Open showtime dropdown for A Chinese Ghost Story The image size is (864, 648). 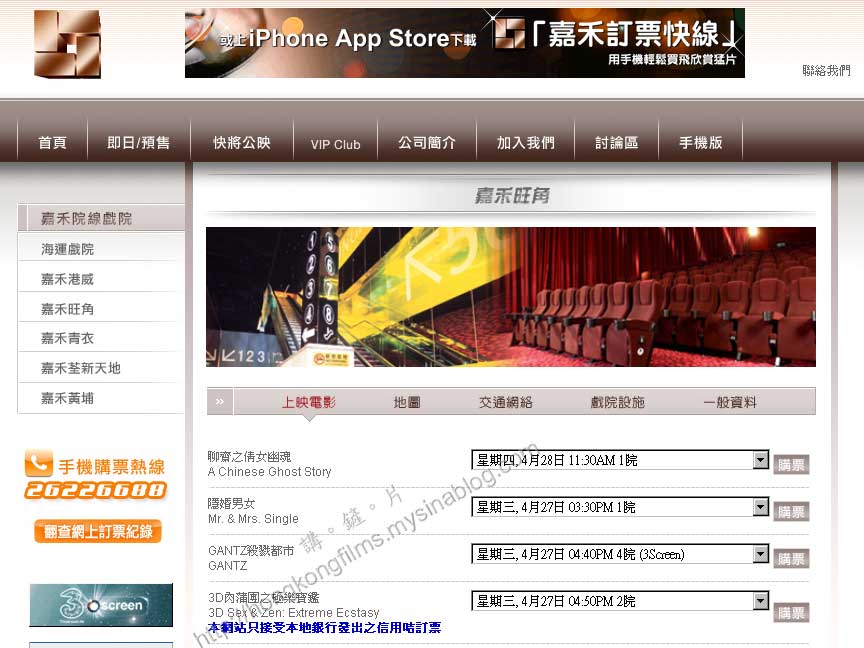click(x=760, y=460)
